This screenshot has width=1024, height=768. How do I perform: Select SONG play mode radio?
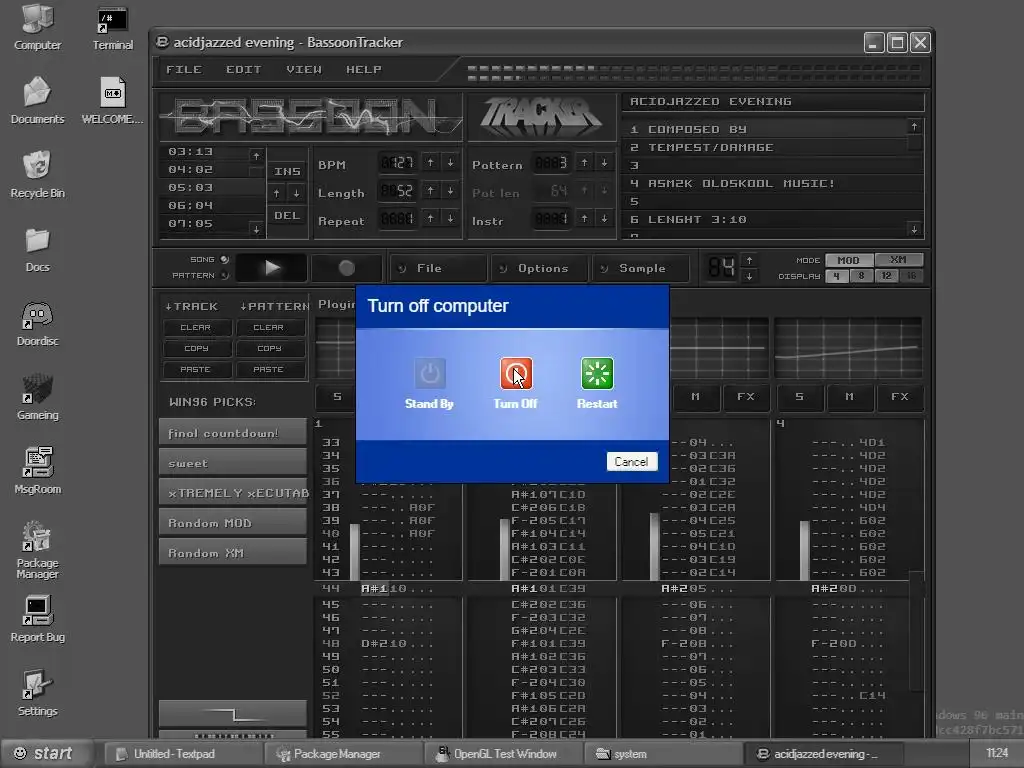tap(225, 259)
